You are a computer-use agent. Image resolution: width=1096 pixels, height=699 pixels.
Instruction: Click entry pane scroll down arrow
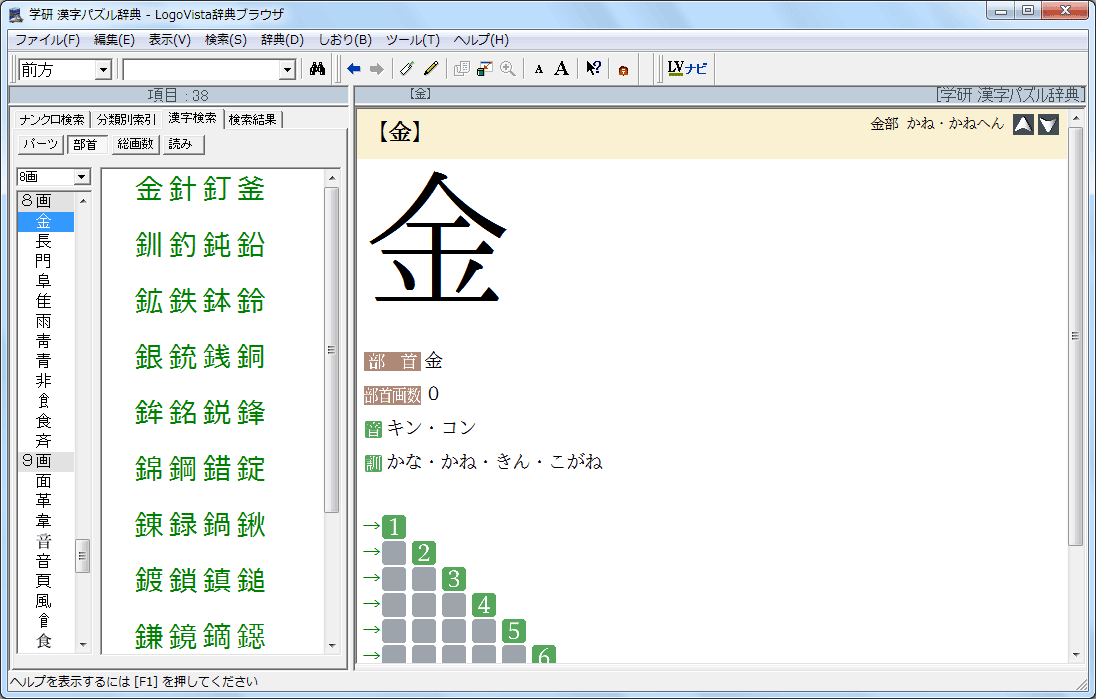click(x=1075, y=655)
